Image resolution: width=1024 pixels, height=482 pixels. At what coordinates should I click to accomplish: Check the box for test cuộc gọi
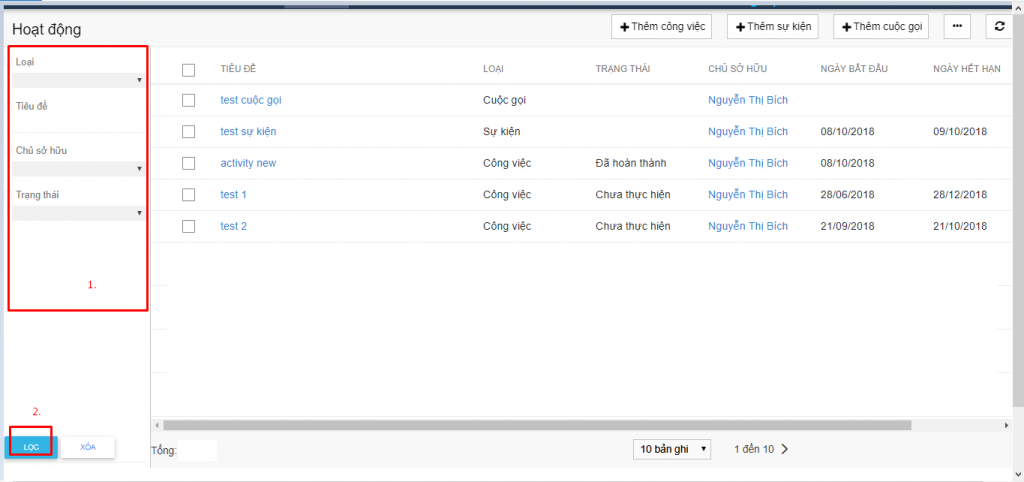tap(188, 100)
